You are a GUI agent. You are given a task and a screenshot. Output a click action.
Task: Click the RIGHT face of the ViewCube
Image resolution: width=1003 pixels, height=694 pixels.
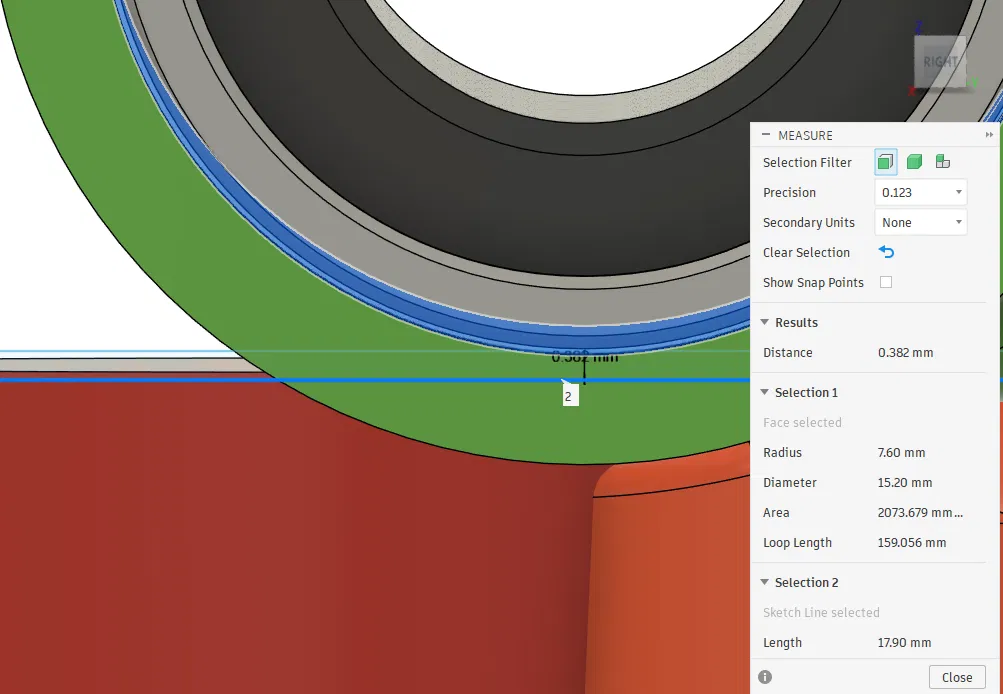tap(940, 62)
